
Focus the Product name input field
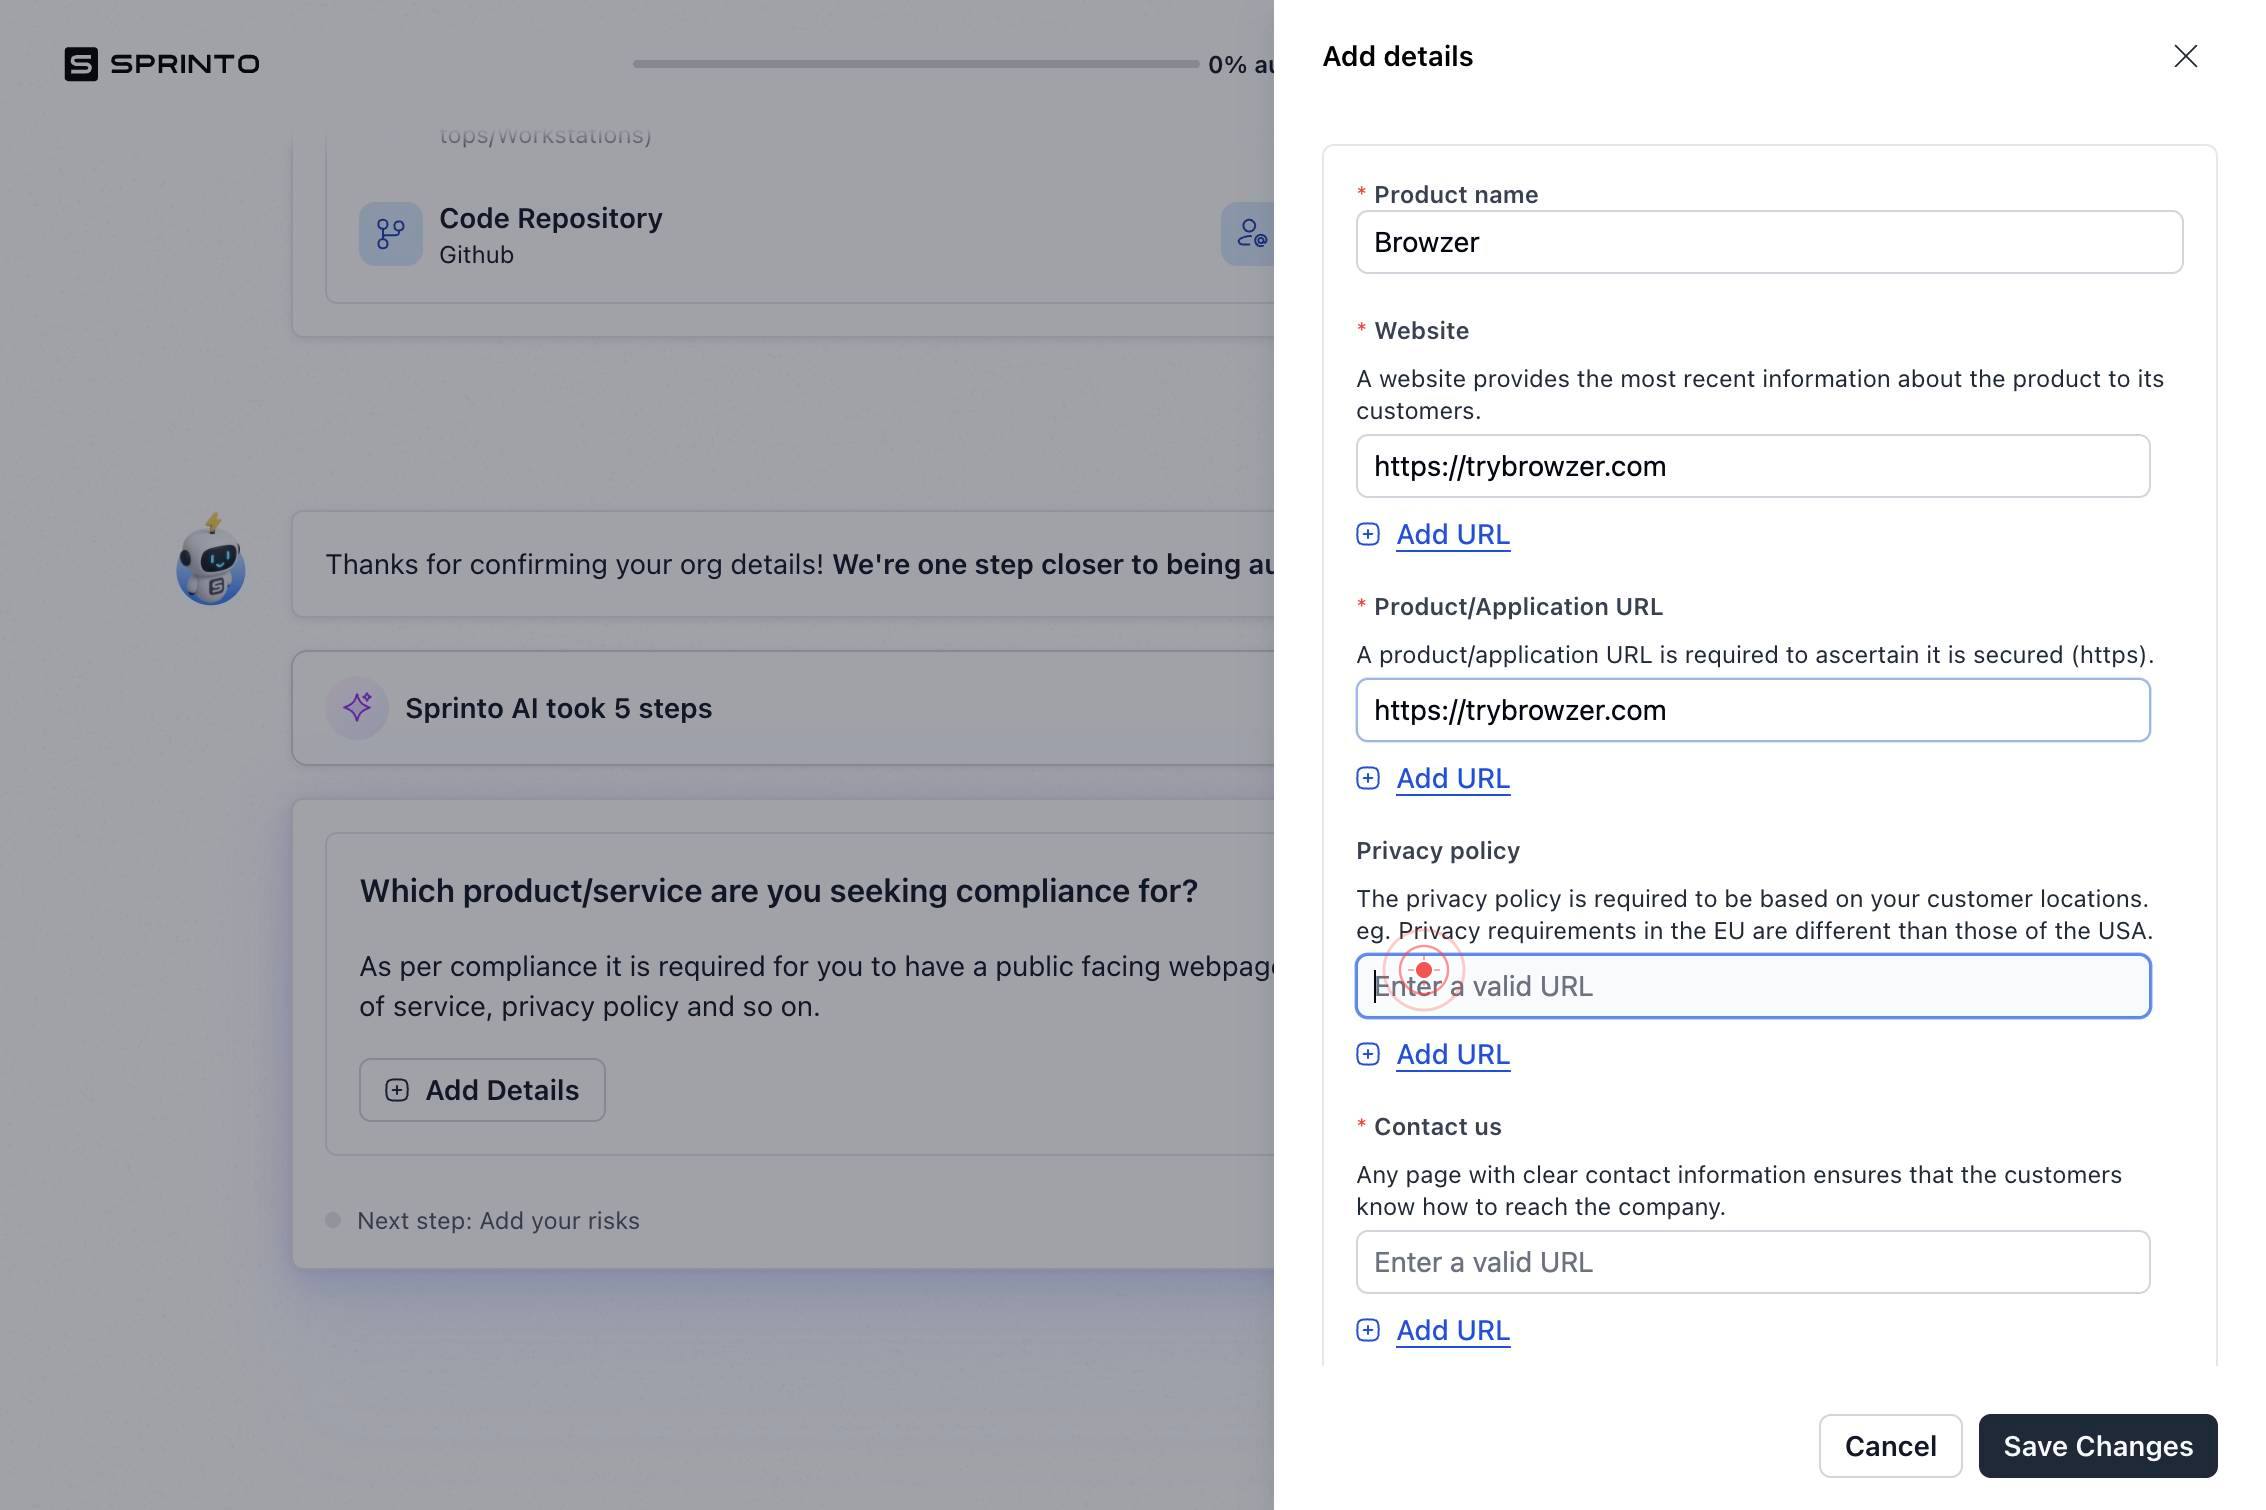(1769, 242)
